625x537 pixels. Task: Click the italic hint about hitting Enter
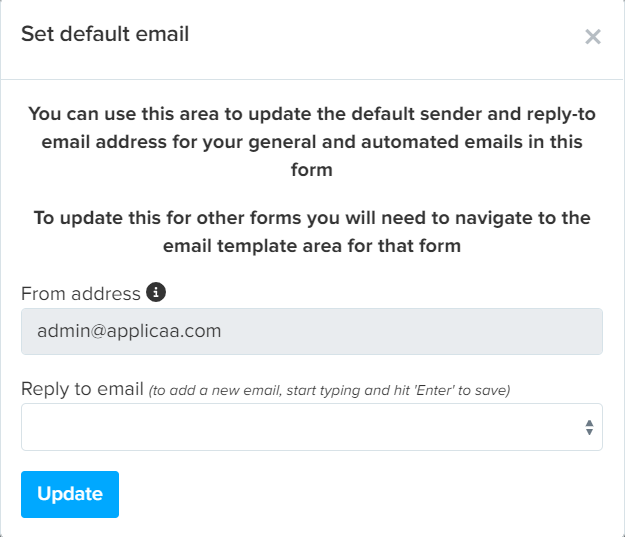[x=329, y=390]
